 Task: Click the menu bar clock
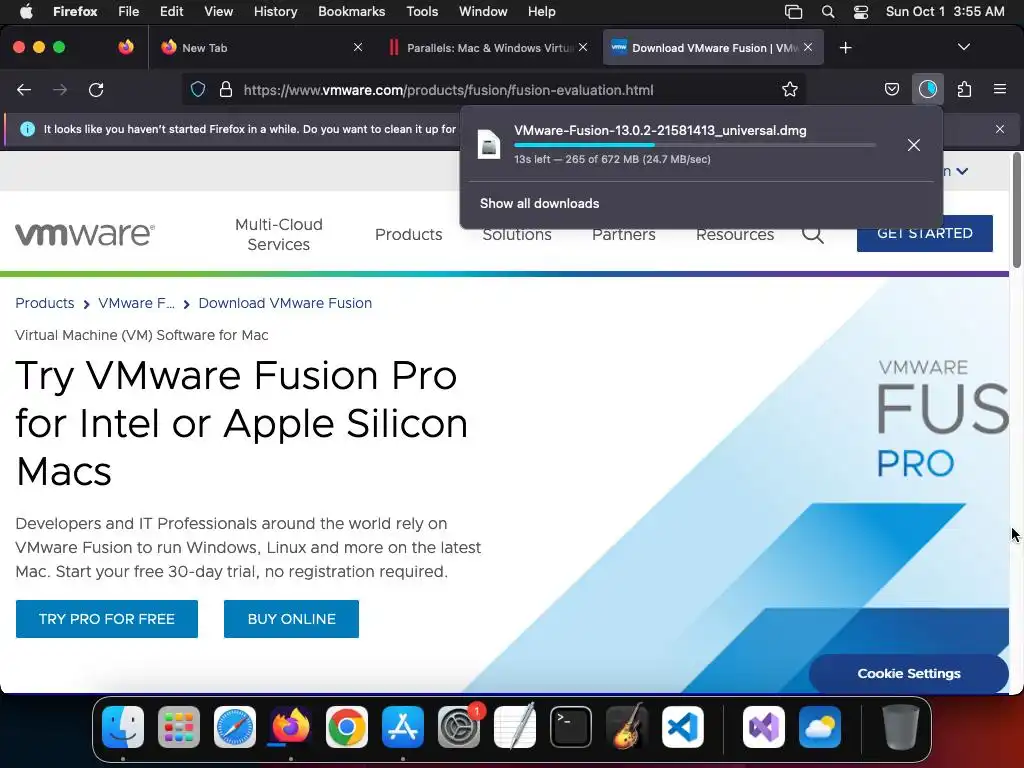[945, 11]
